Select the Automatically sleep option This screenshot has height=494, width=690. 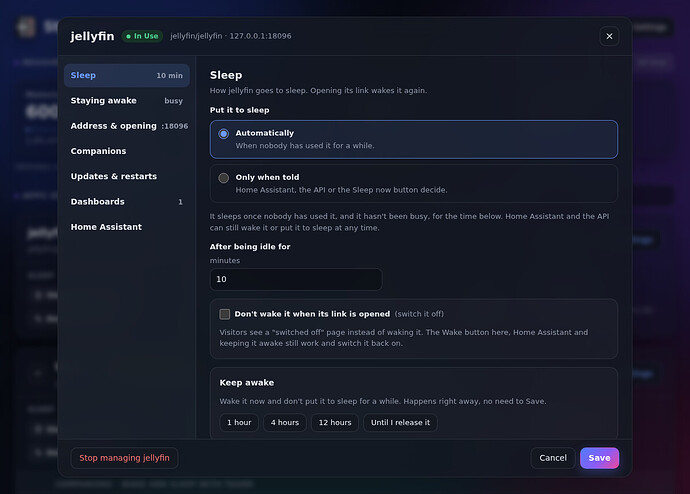coord(414,139)
